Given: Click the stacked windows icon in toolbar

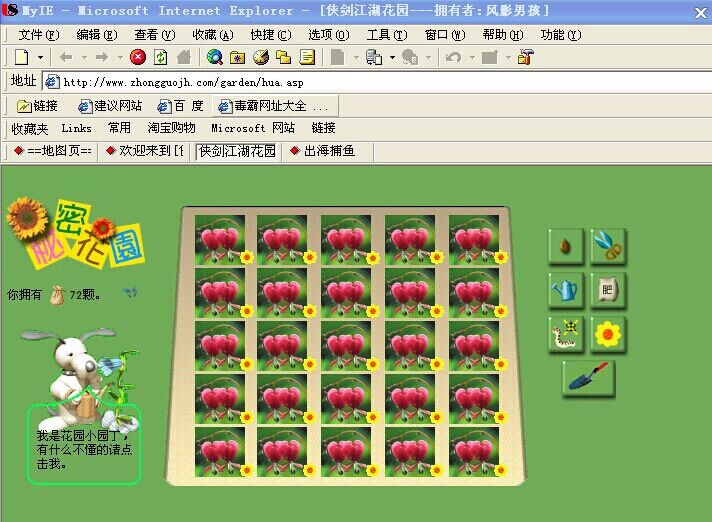Looking at the screenshot, I should 284,57.
